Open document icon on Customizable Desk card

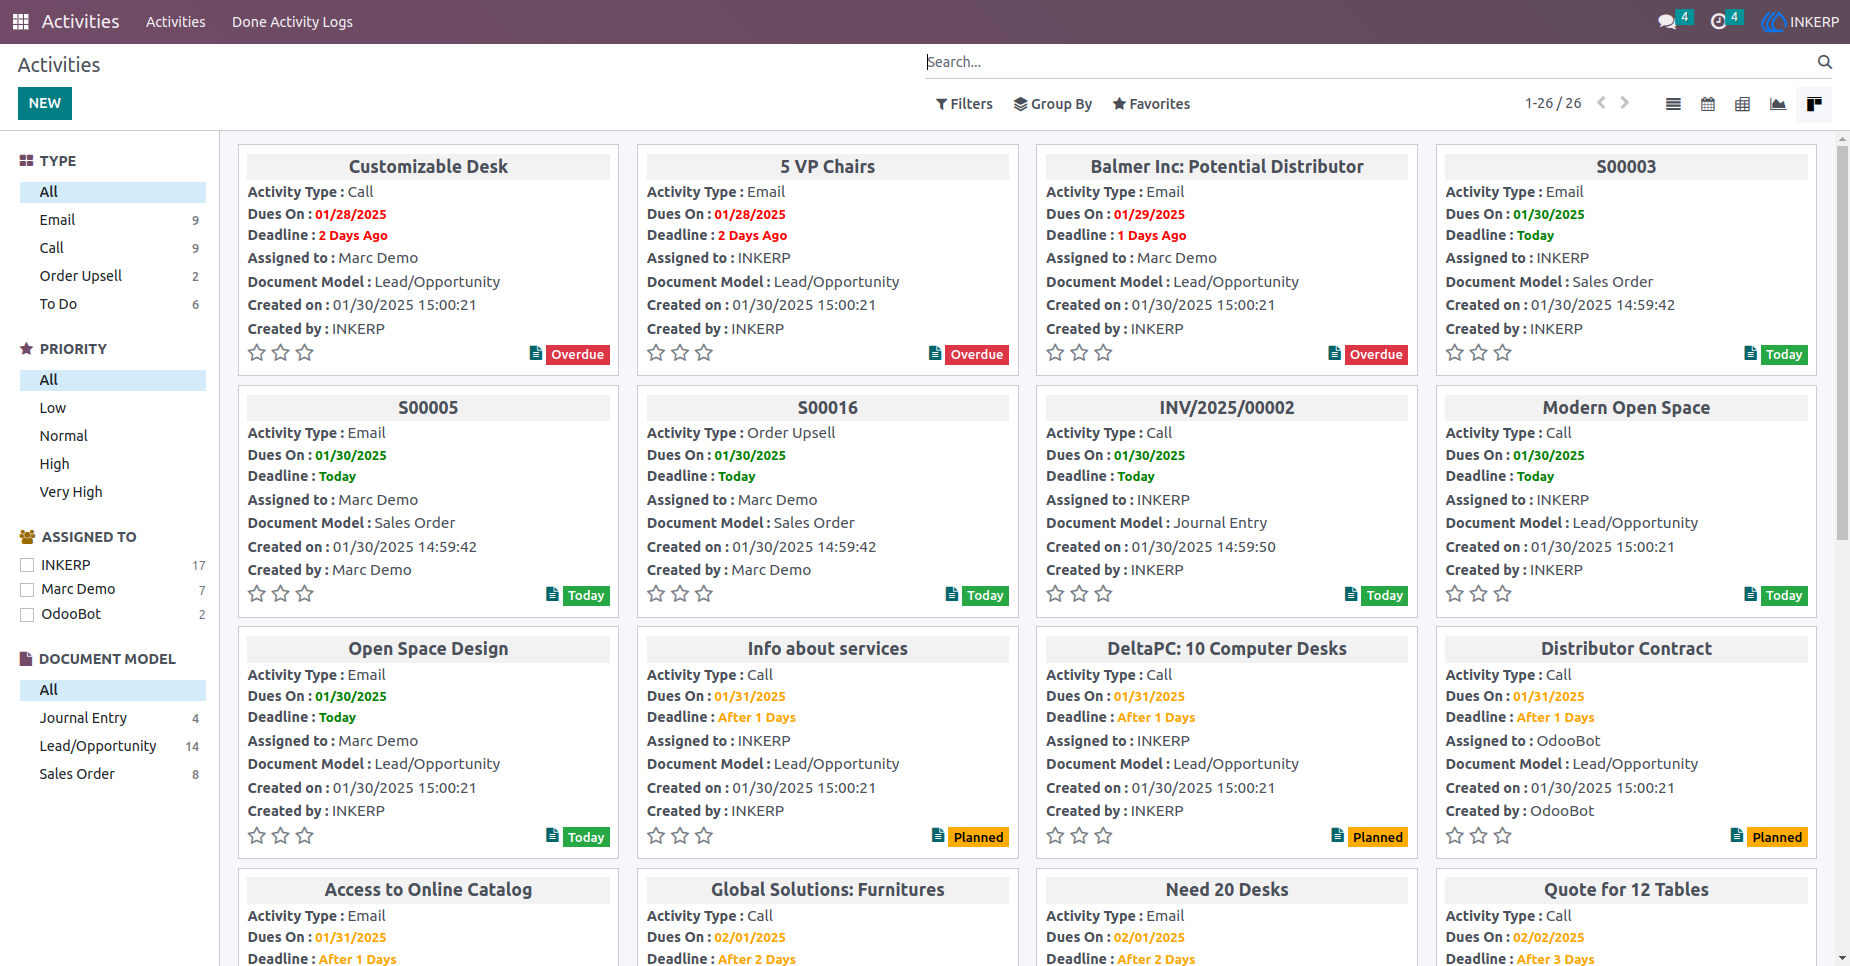pyautogui.click(x=536, y=353)
